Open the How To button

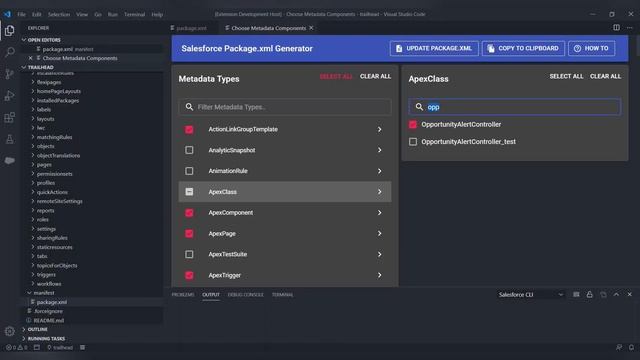tap(591, 48)
